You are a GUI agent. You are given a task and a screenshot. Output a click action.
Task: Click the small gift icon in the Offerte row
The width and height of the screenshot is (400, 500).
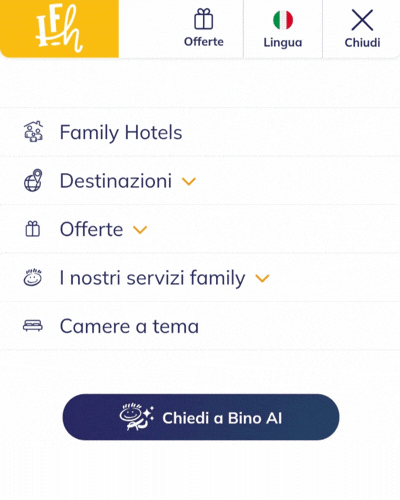click(x=33, y=229)
